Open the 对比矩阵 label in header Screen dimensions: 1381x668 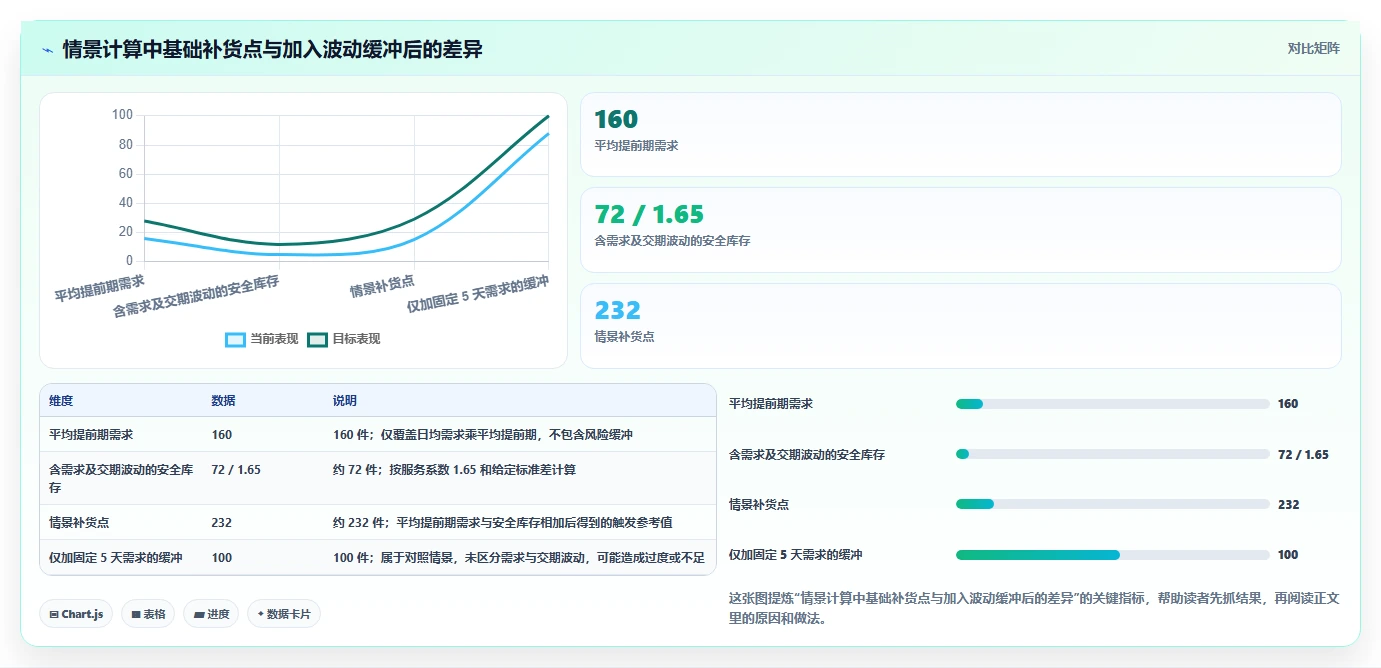1313,49
